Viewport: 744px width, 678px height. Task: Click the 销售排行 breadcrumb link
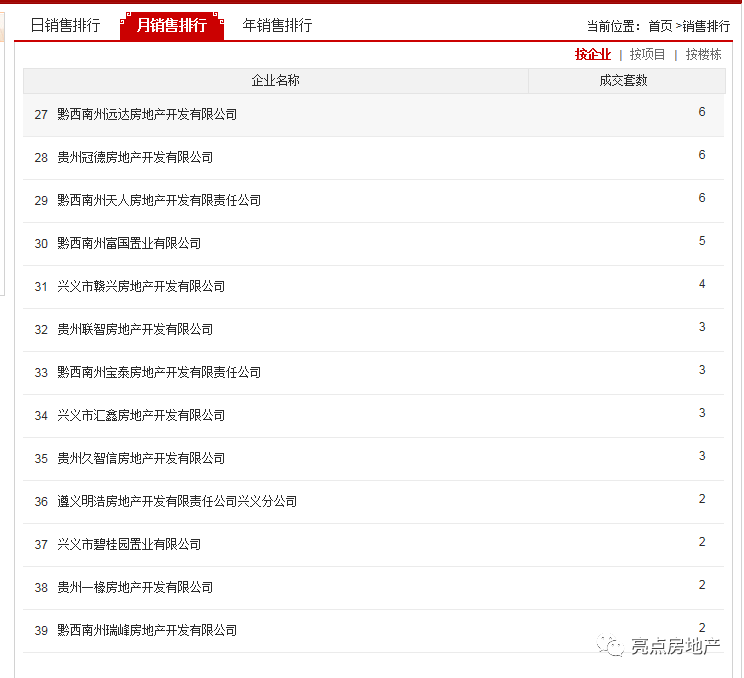pos(706,26)
